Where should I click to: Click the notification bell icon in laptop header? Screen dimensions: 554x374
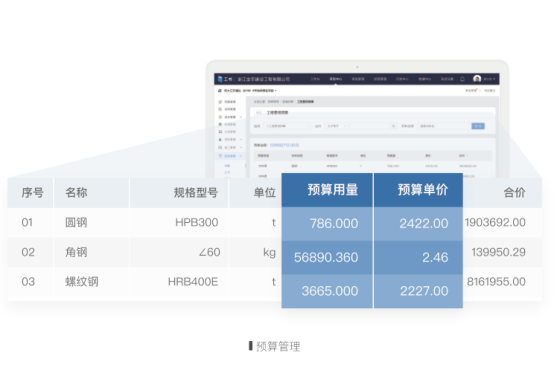tap(462, 79)
